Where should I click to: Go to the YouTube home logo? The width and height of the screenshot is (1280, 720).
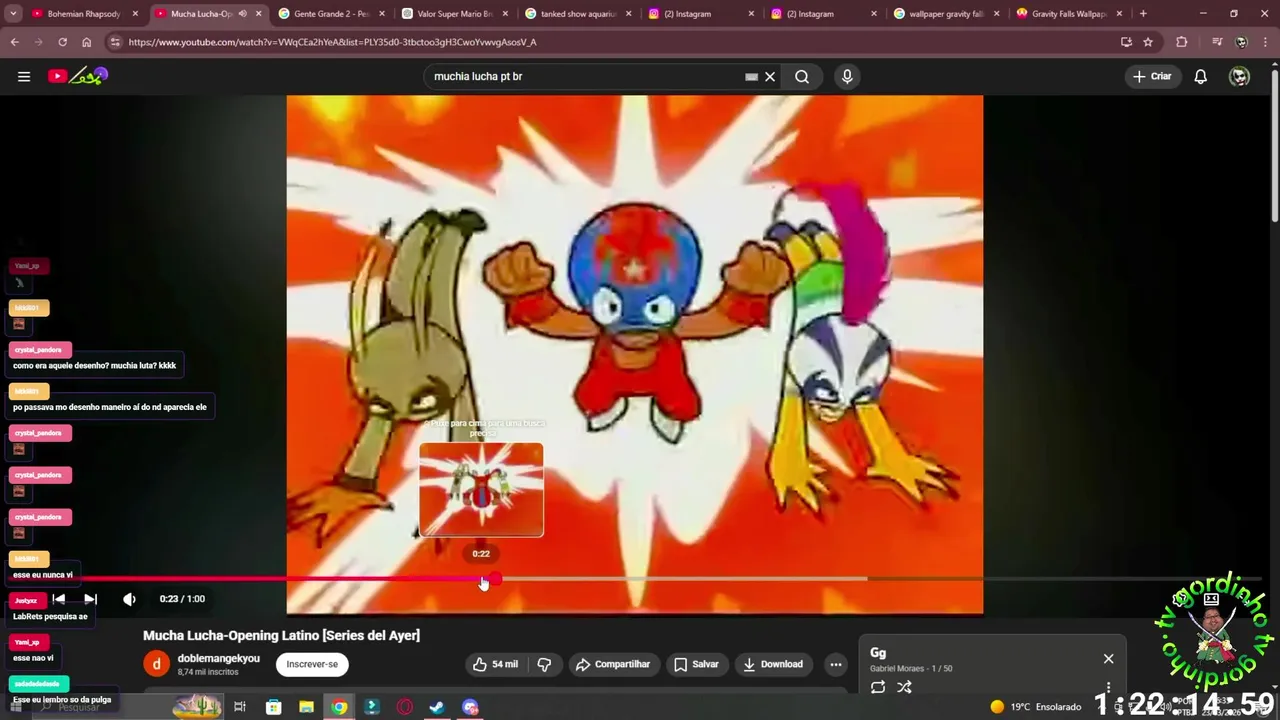(x=77, y=76)
